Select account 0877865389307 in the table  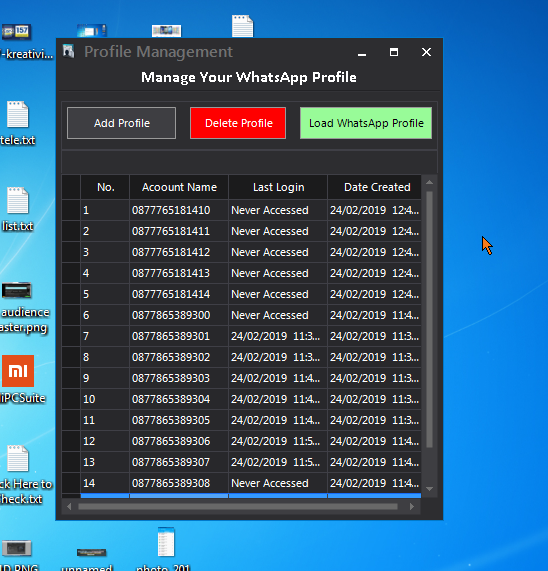179,462
